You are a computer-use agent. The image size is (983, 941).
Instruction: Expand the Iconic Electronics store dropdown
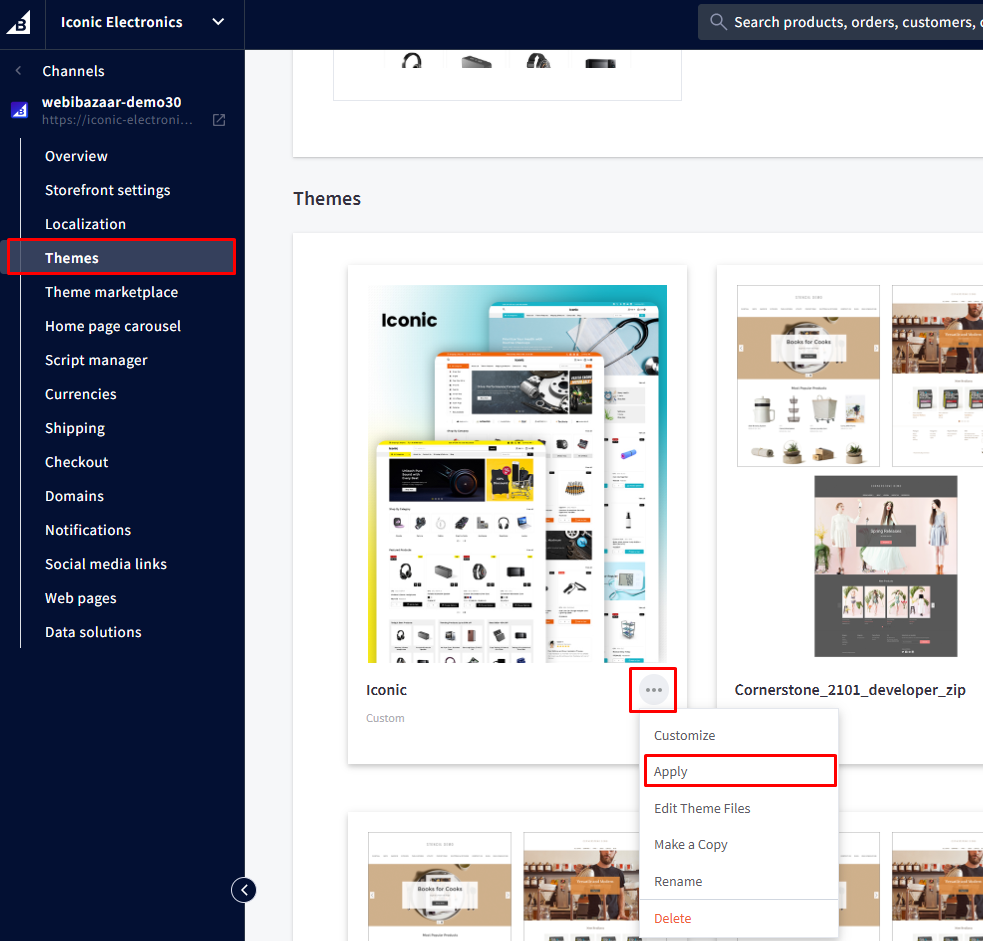218,22
